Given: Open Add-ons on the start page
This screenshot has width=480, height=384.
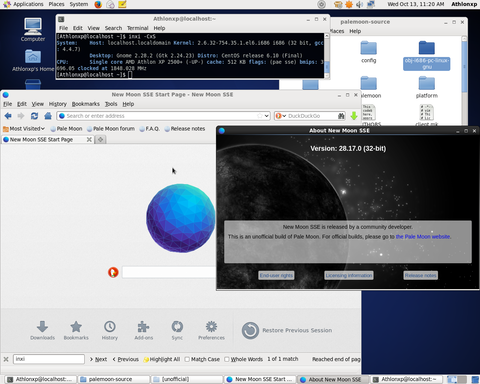Looking at the screenshot, I should click(x=144, y=330).
